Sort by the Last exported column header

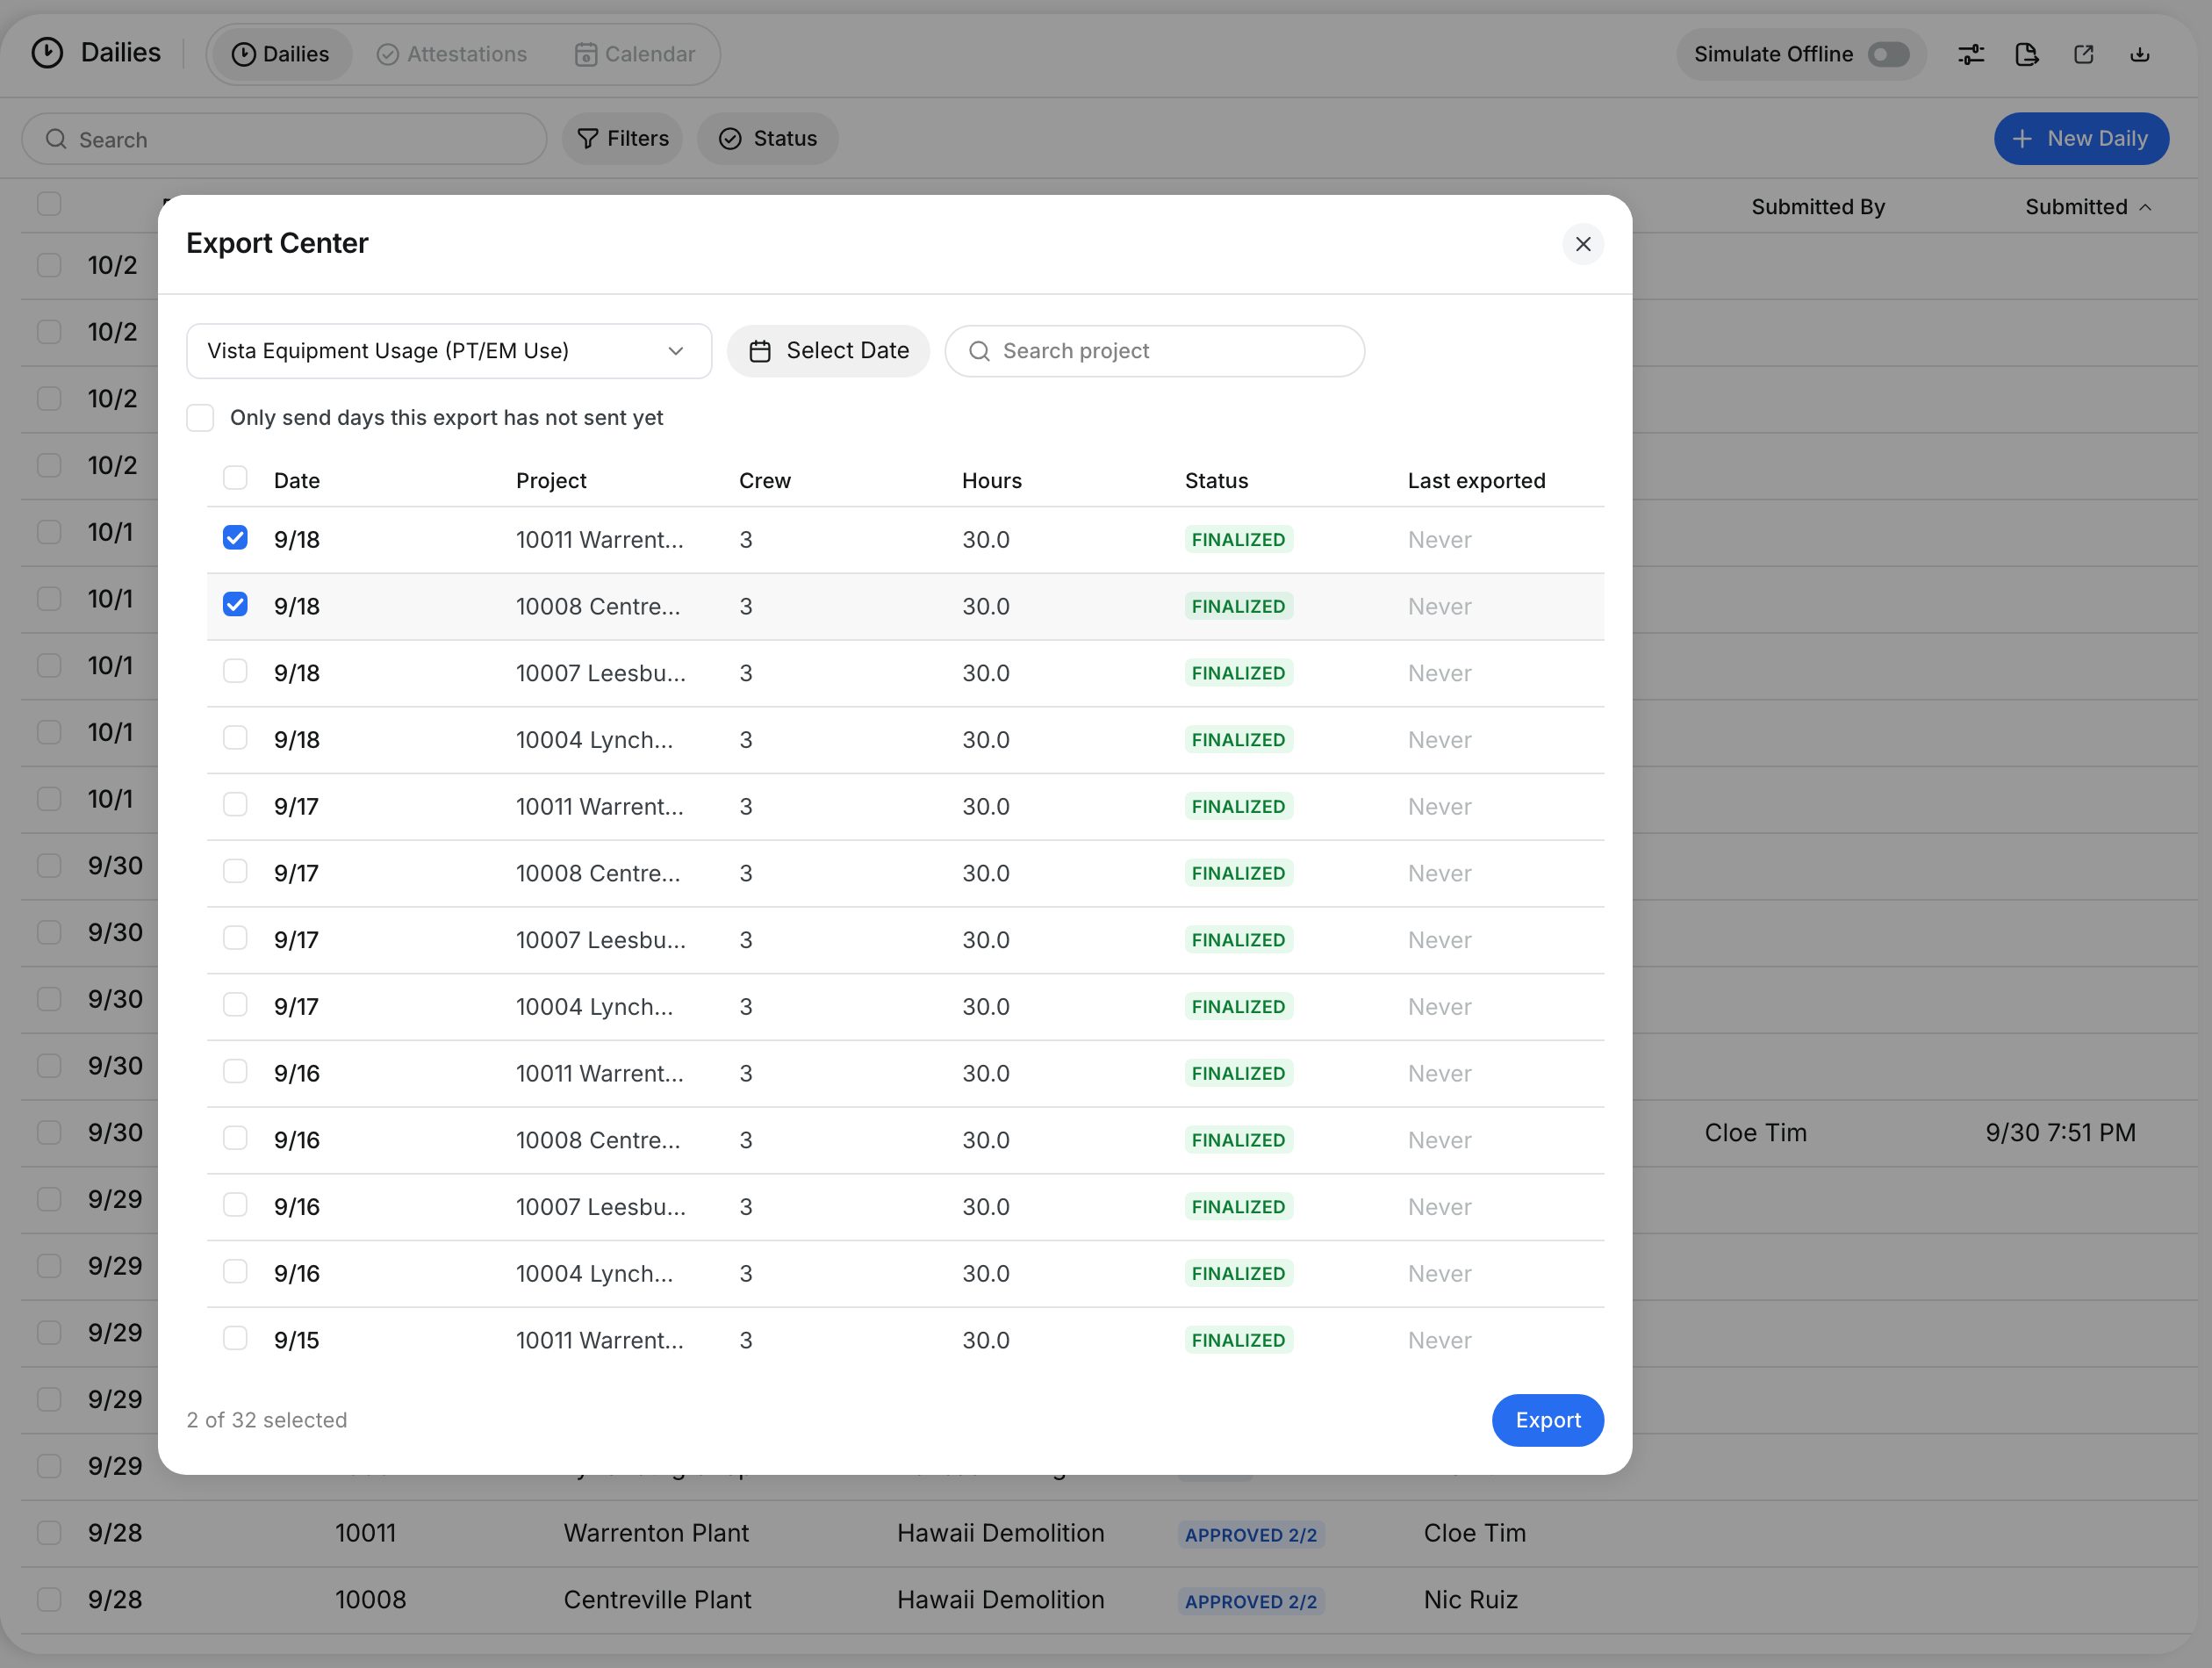pos(1476,481)
